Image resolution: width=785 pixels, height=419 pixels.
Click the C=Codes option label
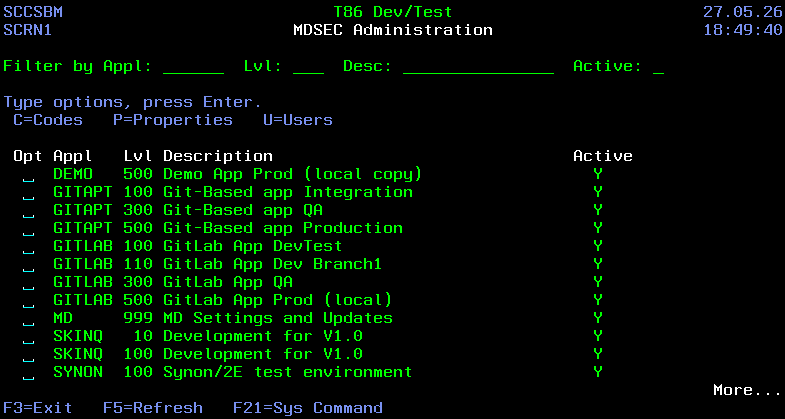pyautogui.click(x=48, y=120)
